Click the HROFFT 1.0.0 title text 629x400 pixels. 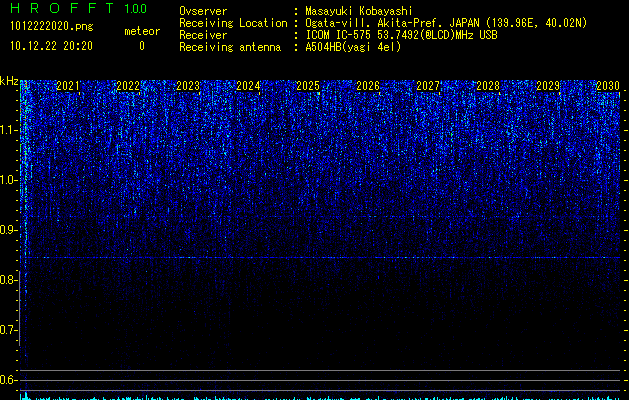coord(78,8)
